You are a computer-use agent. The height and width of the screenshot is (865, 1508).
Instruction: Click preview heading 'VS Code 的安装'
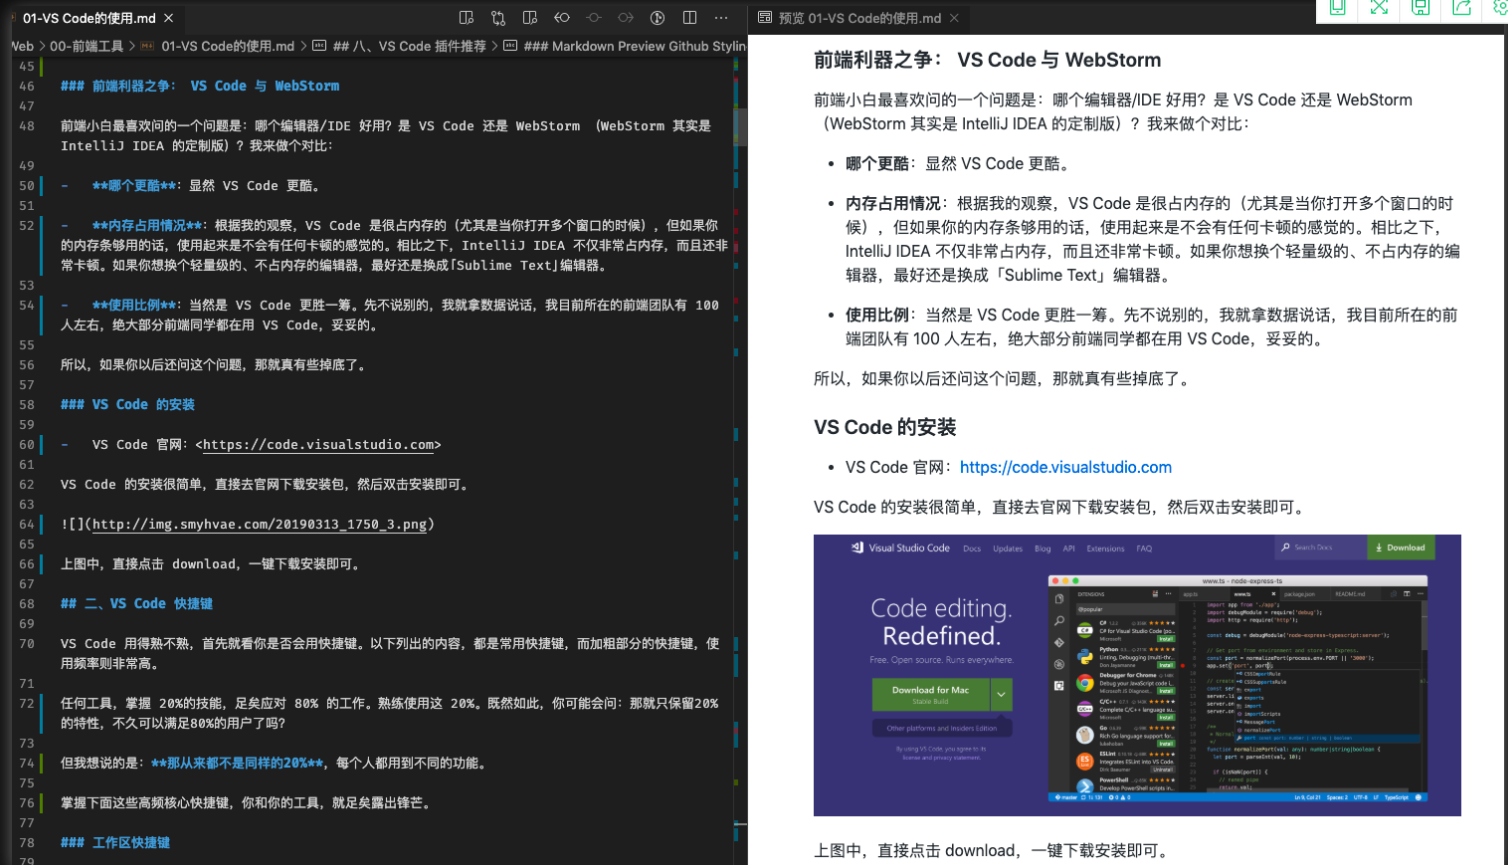[885, 428]
